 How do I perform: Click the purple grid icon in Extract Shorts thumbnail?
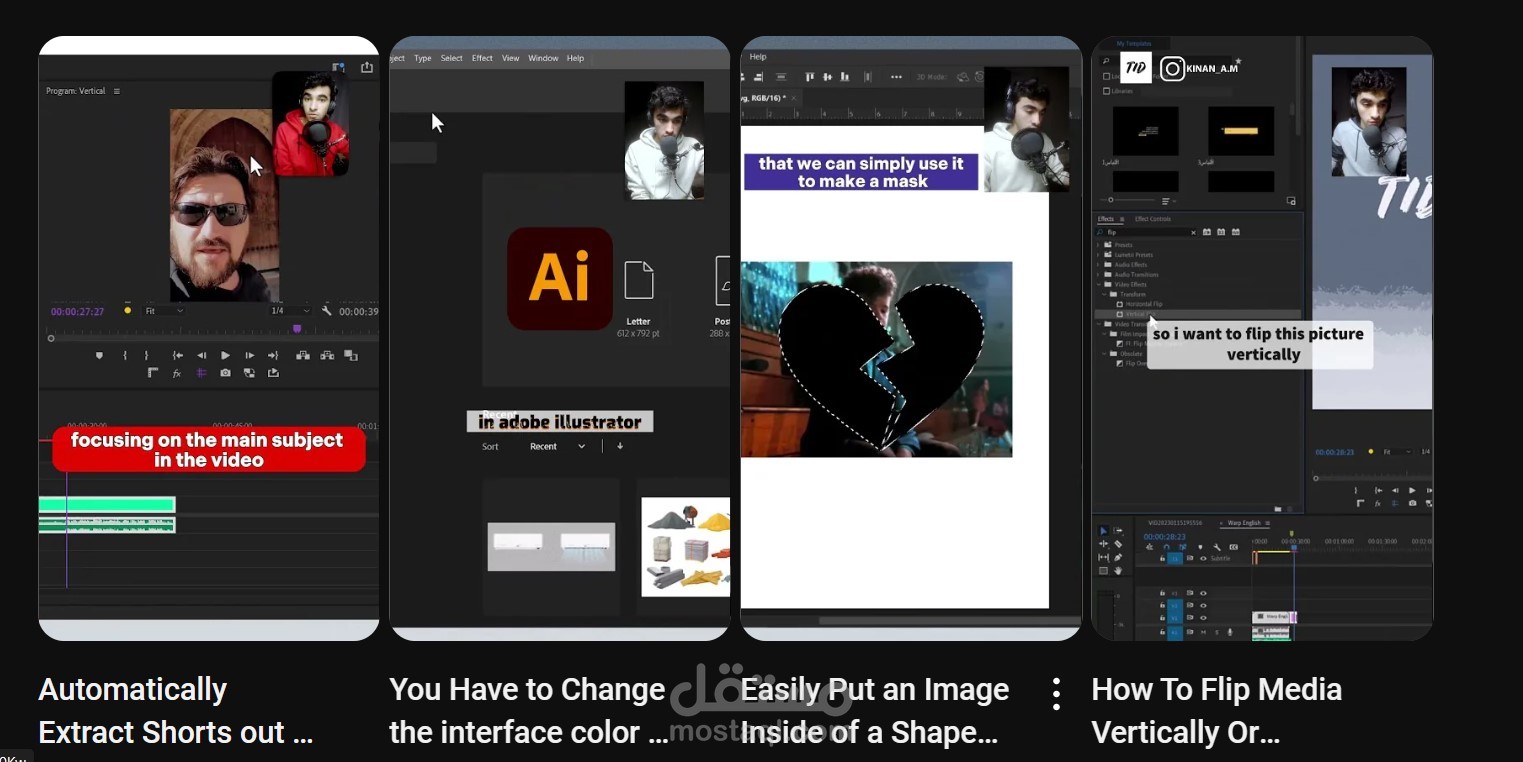(x=201, y=373)
